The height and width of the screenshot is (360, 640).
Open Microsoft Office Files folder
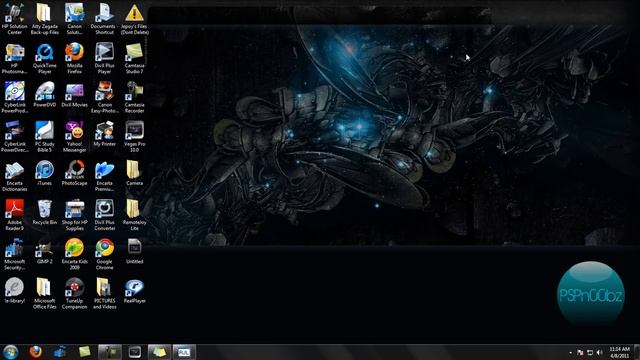(44, 293)
